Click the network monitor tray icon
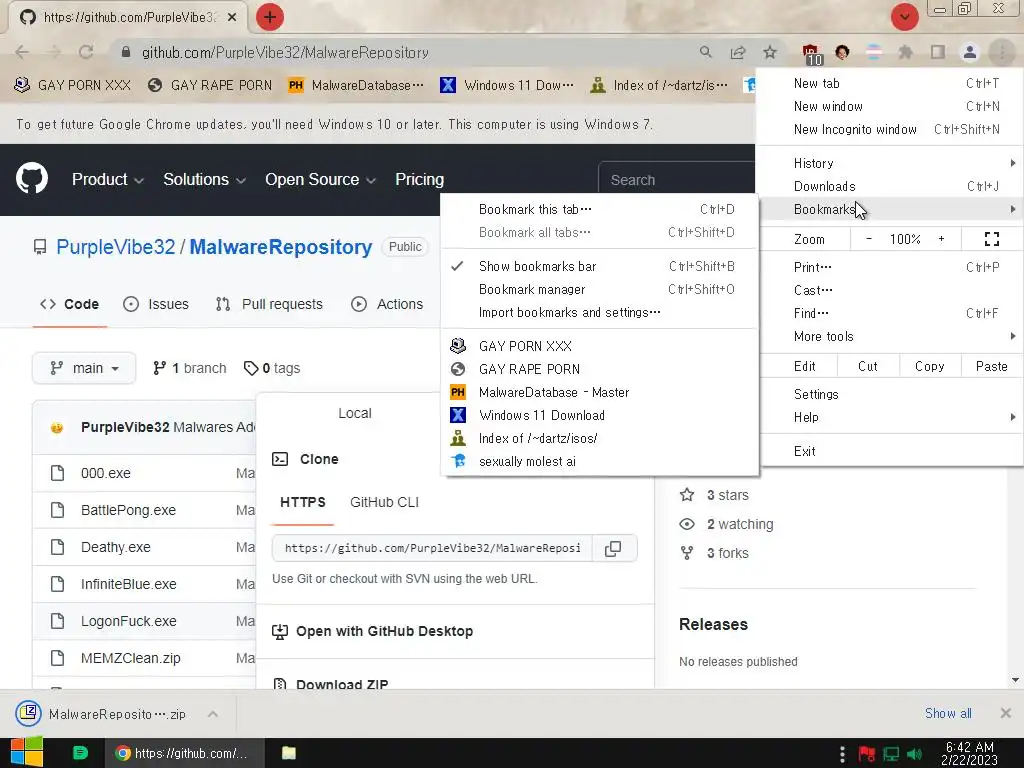Screen dimensions: 1024x768 (891, 754)
